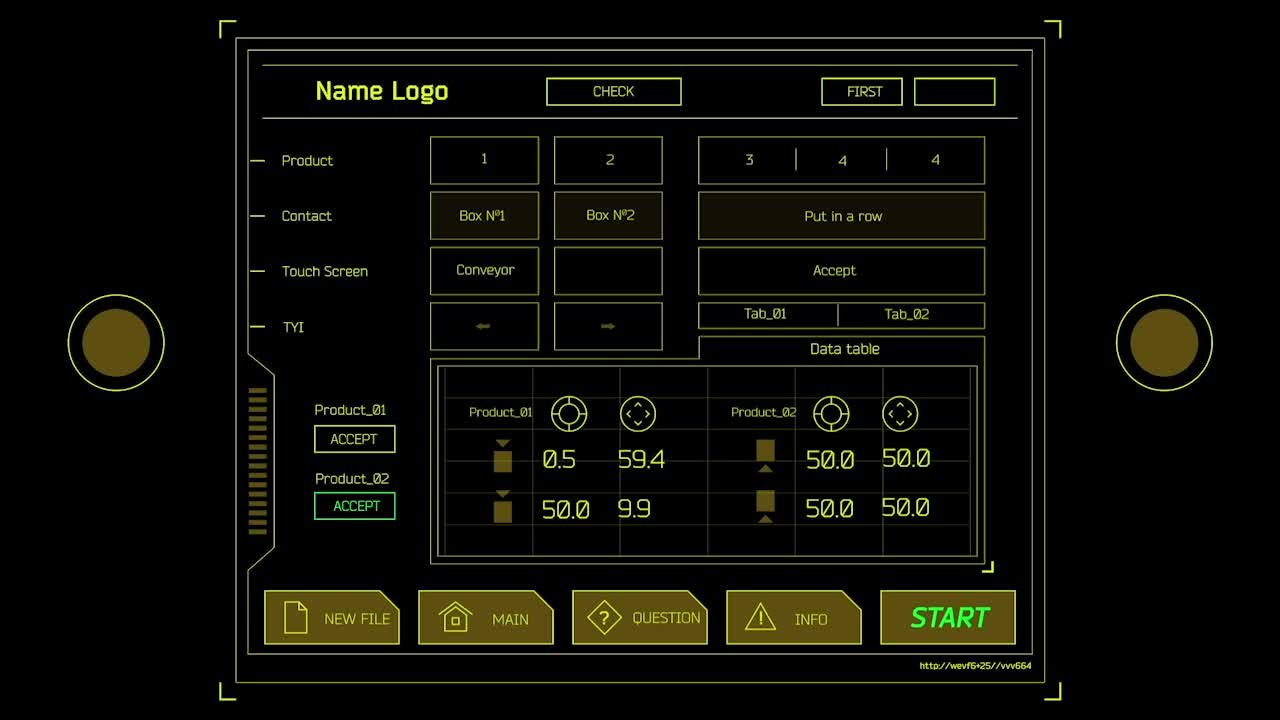The width and height of the screenshot is (1280, 720).
Task: Select product number 2
Action: (x=608, y=160)
